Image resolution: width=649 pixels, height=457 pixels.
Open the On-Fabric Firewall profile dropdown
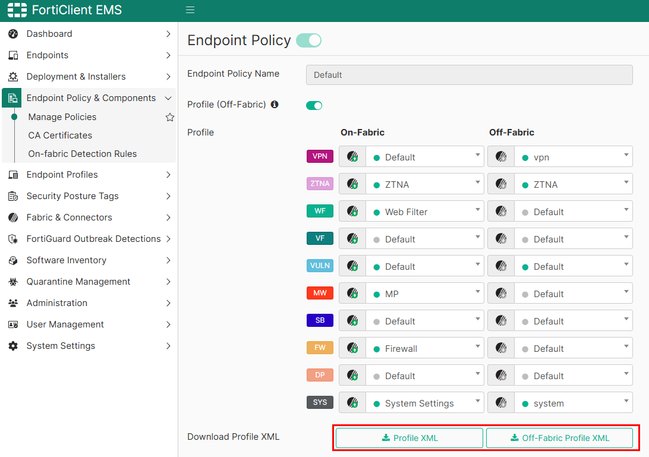point(424,349)
